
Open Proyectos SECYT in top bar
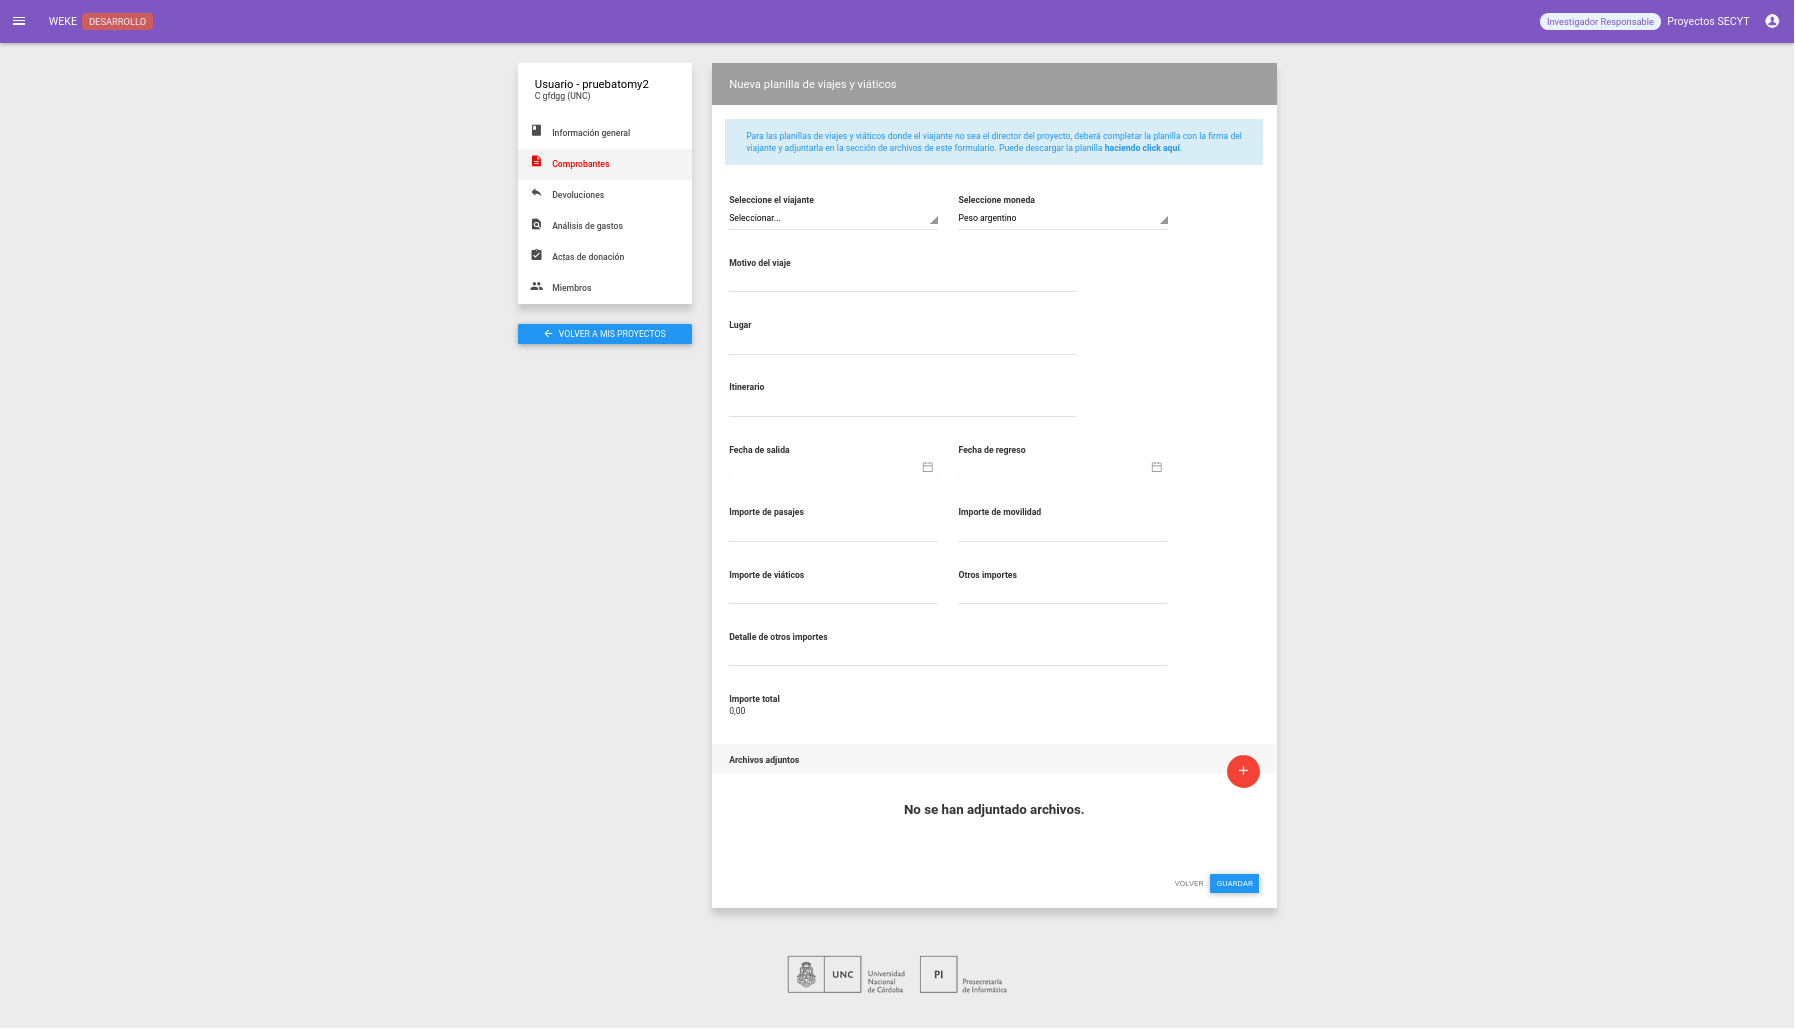tap(1708, 21)
